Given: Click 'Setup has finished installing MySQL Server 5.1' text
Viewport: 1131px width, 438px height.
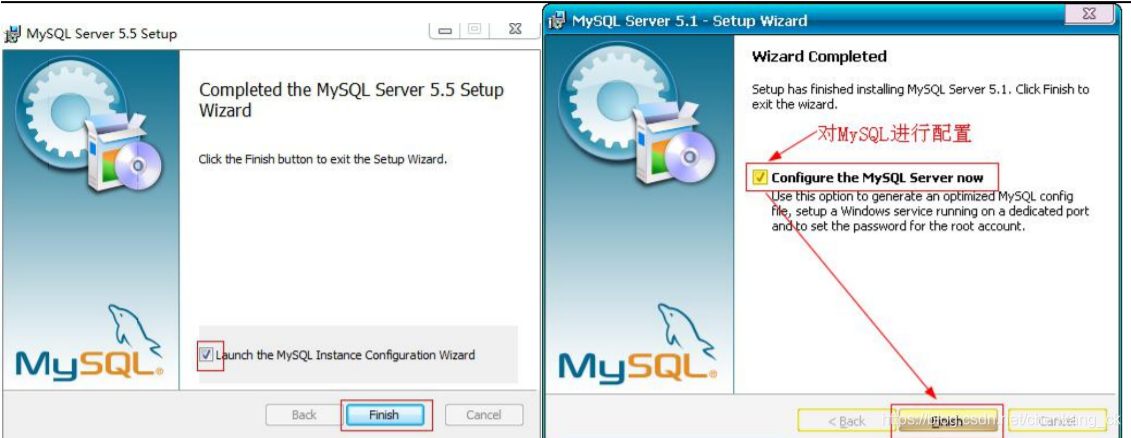Looking at the screenshot, I should coord(920,97).
